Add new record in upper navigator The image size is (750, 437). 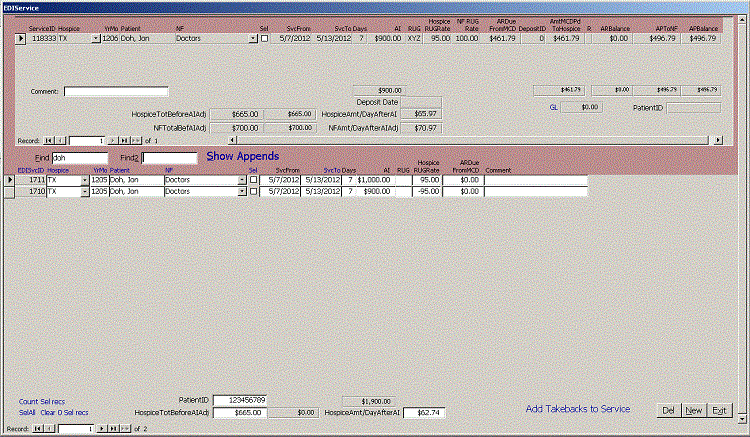[x=135, y=140]
